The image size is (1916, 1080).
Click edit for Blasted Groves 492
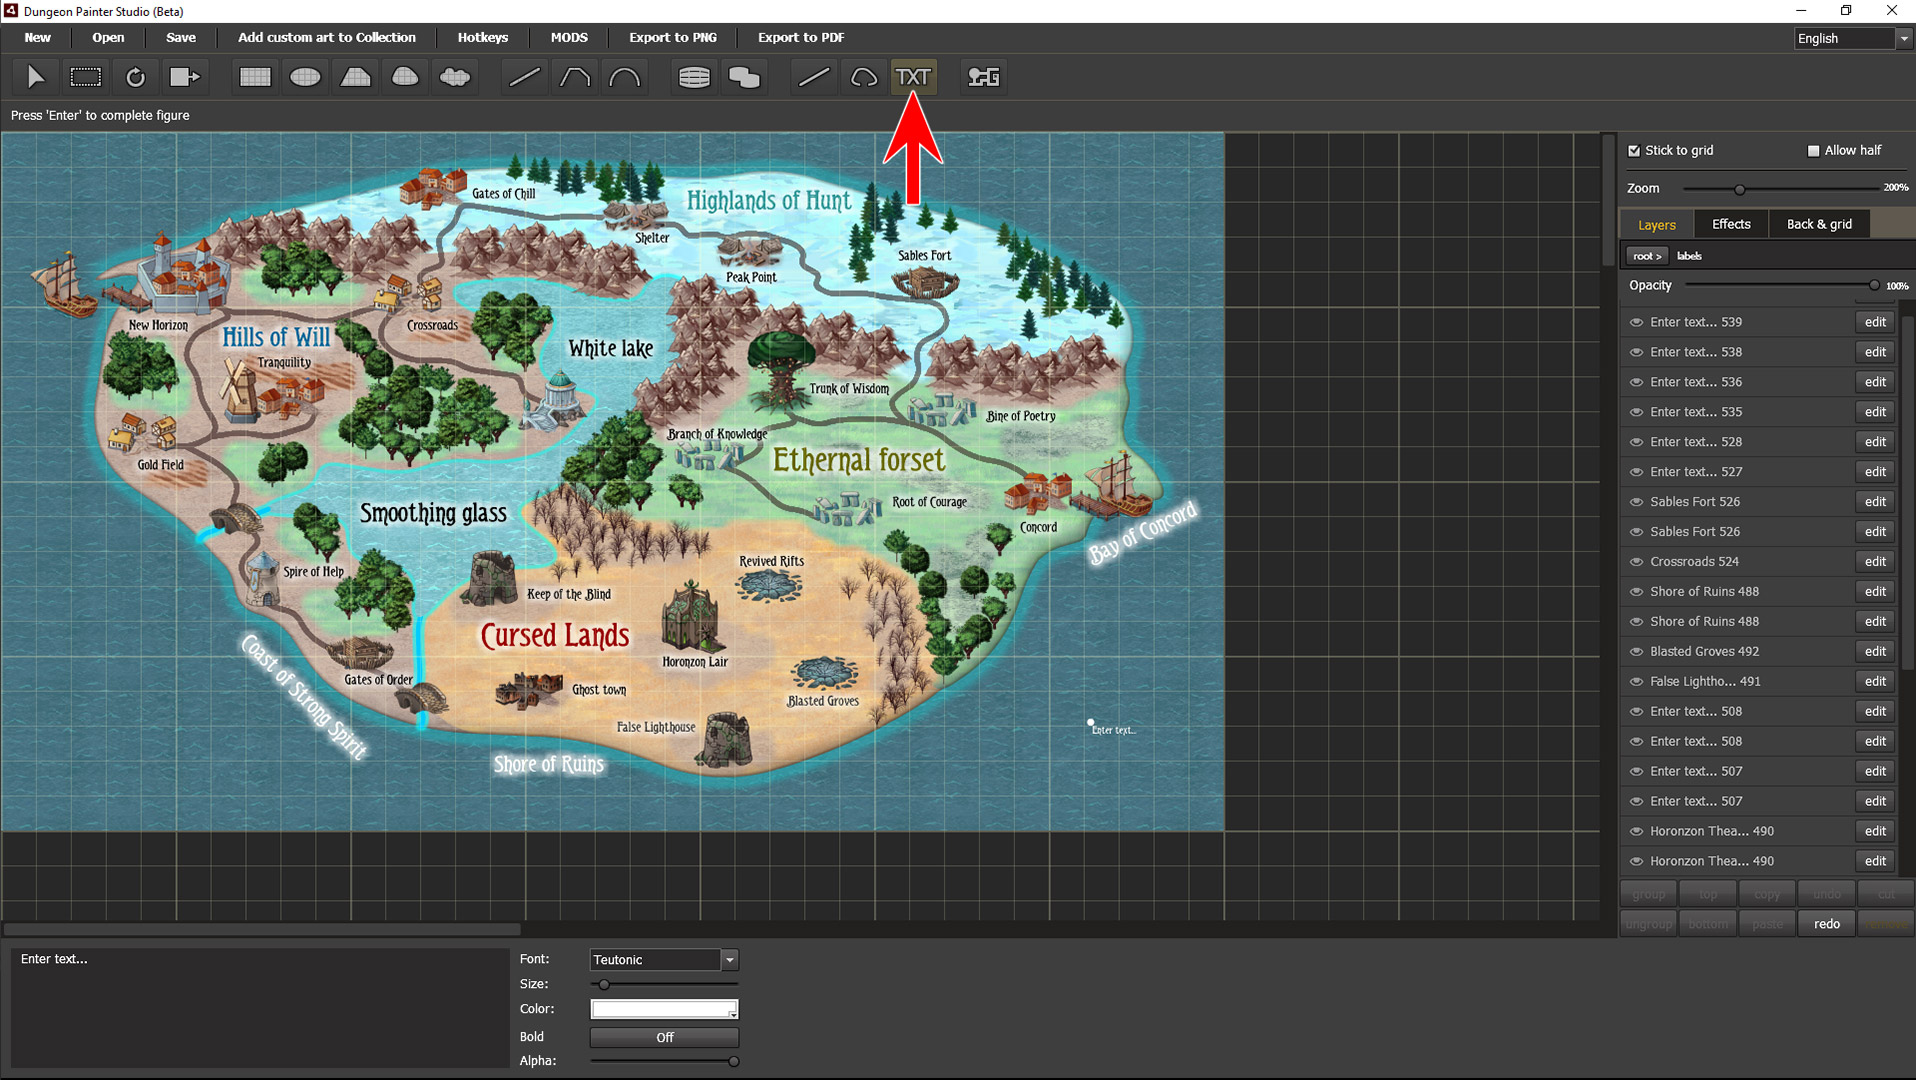[x=1875, y=652]
